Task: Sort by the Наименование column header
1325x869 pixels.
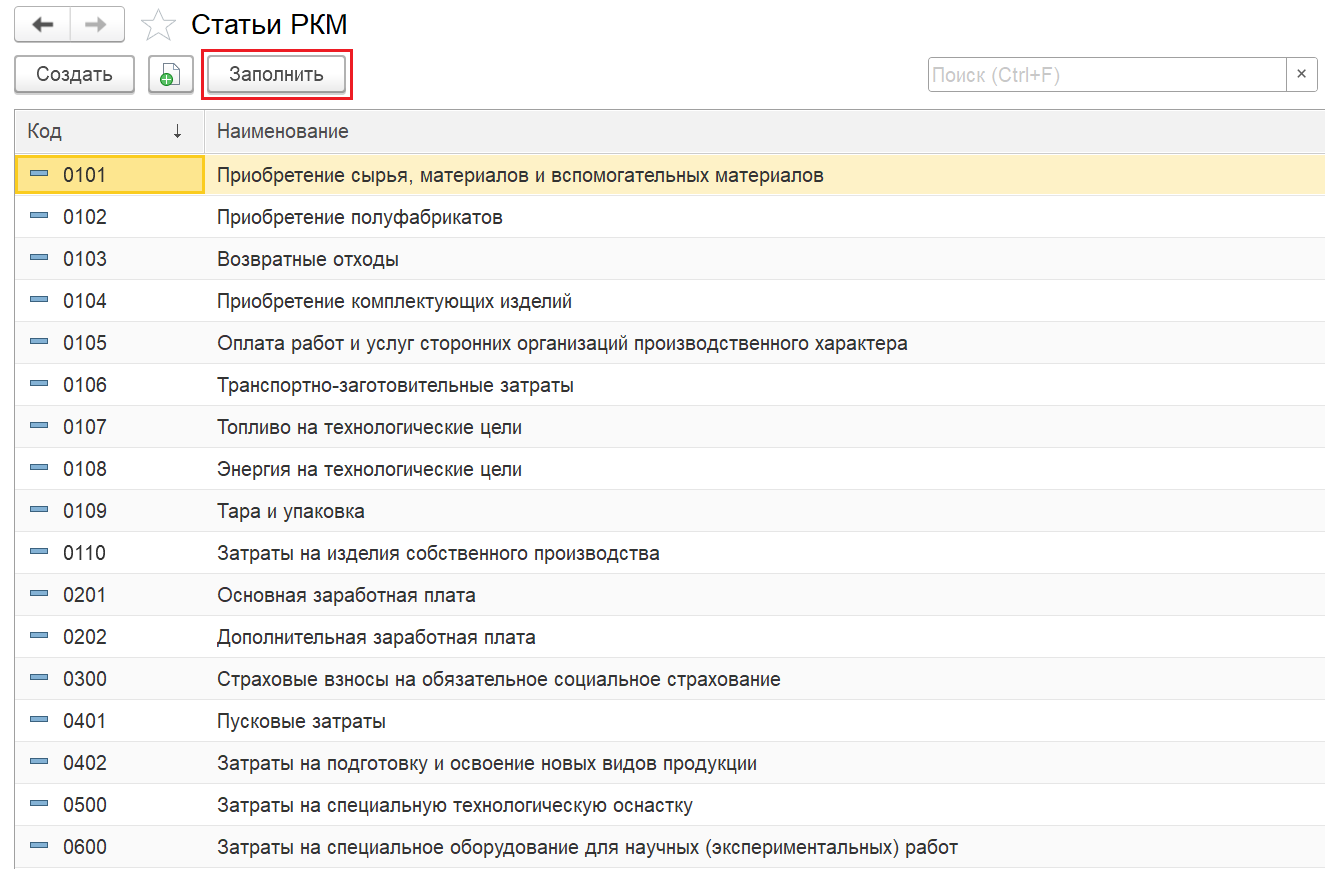Action: (x=765, y=131)
